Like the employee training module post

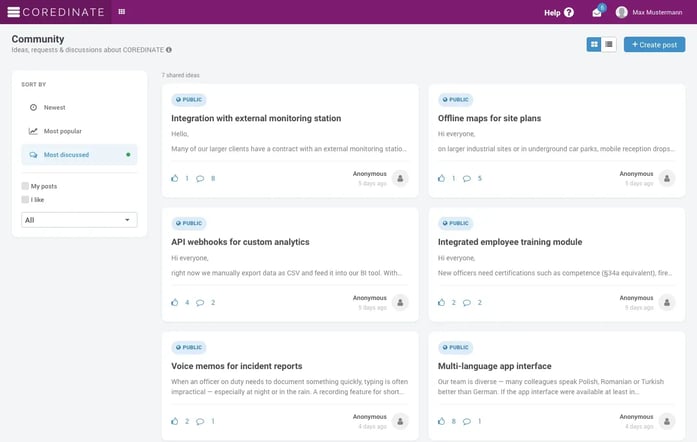click(441, 302)
